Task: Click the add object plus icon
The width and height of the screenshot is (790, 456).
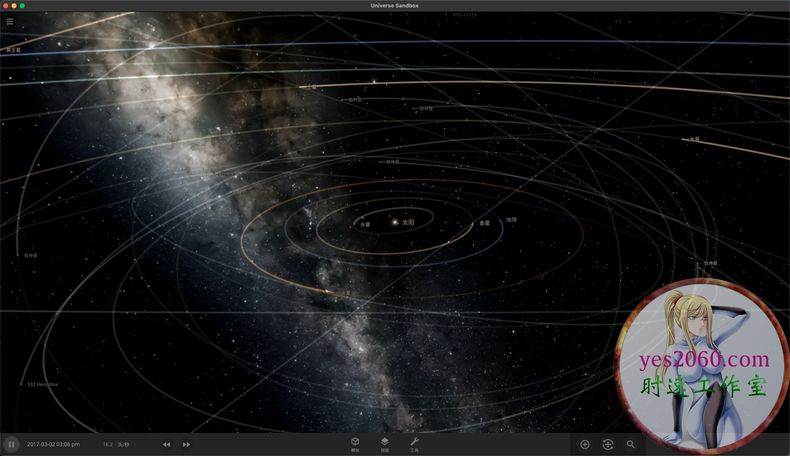Action: 585,444
